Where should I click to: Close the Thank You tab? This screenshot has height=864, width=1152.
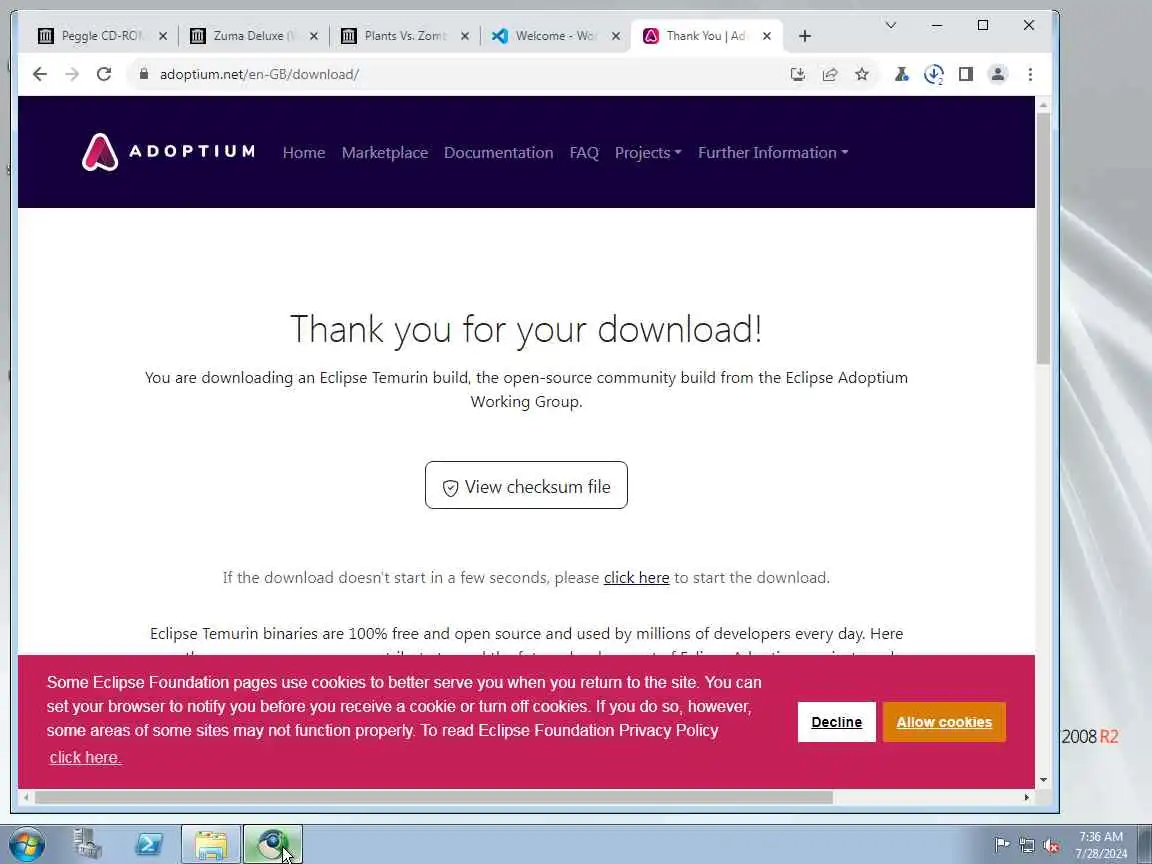point(766,36)
